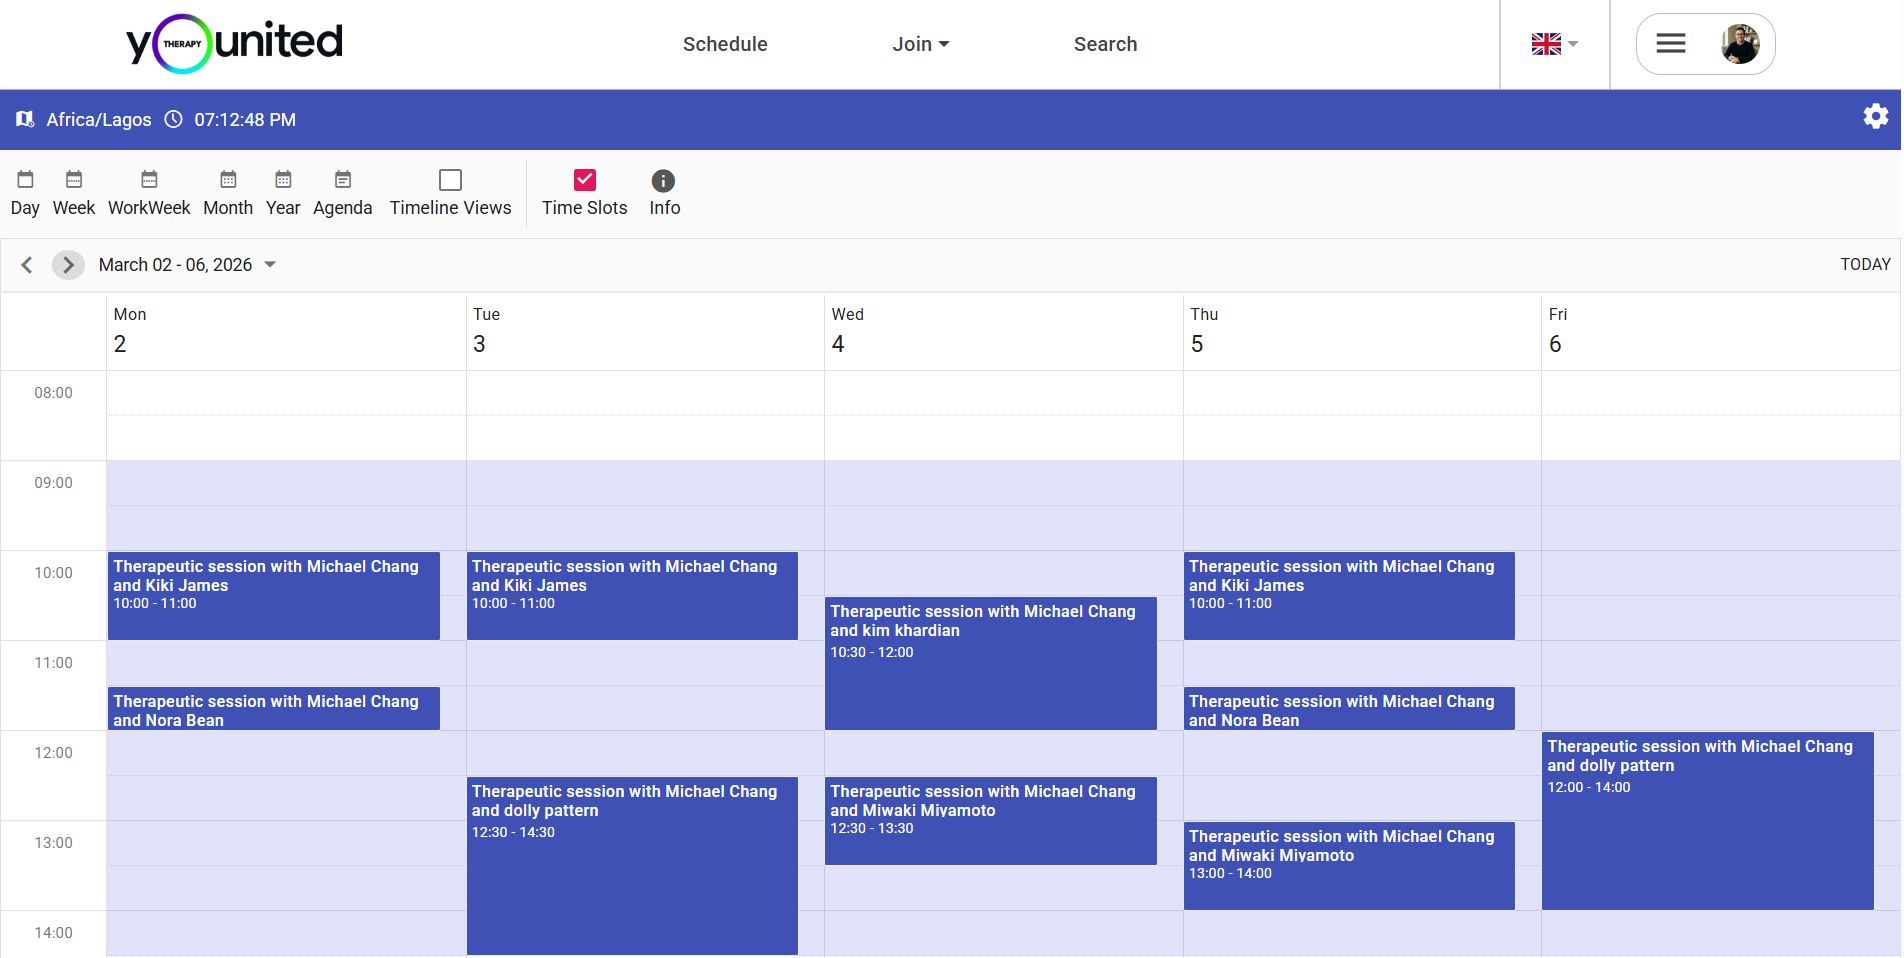This screenshot has height=958, width=1904.
Task: Open the Year view
Action: pyautogui.click(x=283, y=192)
